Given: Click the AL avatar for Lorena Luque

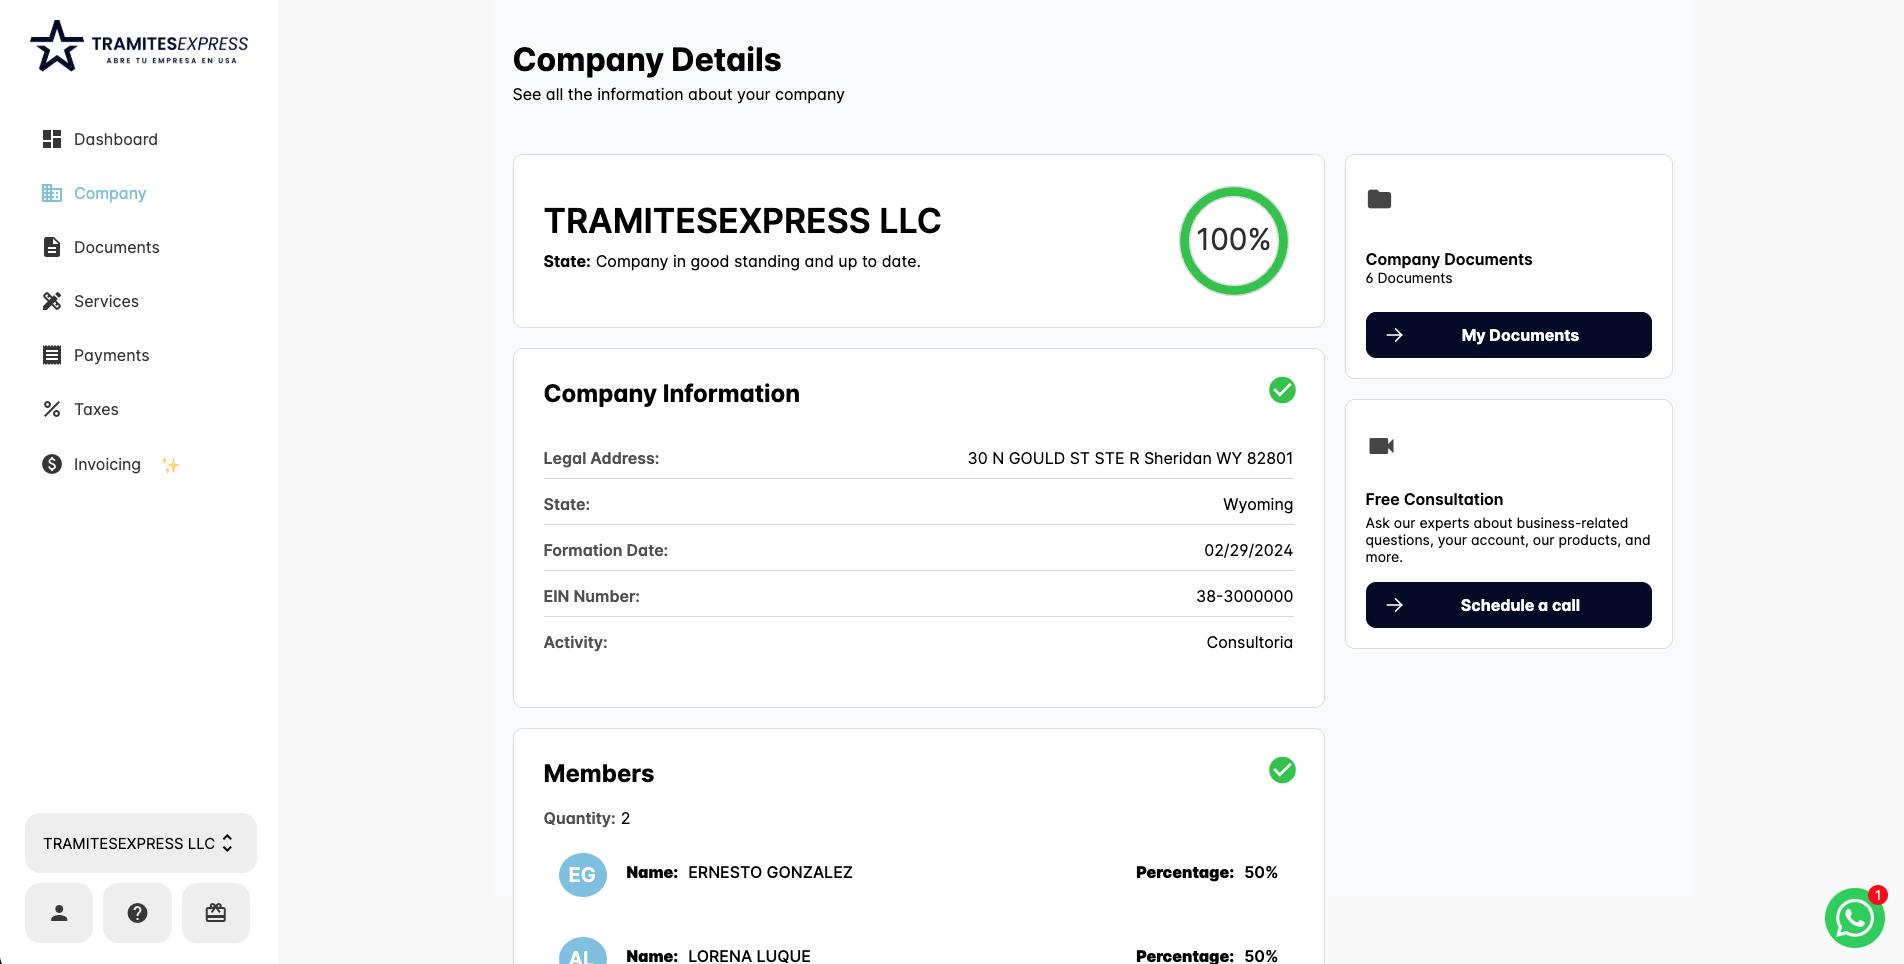Looking at the screenshot, I should [582, 952].
